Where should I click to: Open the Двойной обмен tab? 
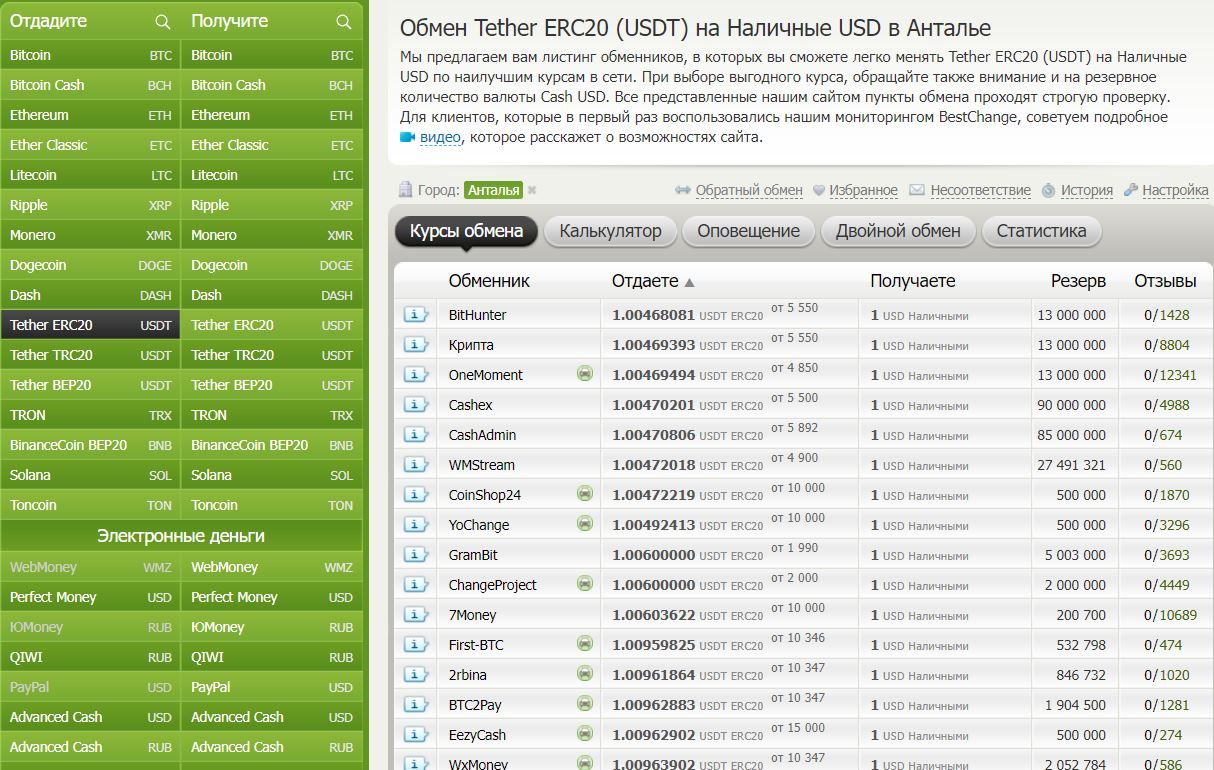click(898, 231)
